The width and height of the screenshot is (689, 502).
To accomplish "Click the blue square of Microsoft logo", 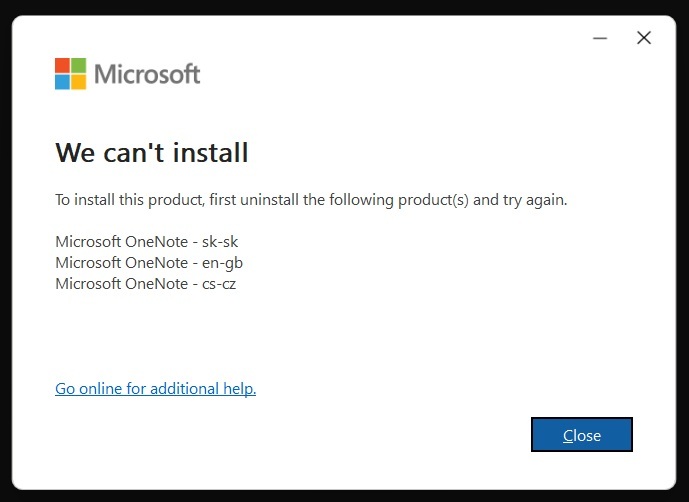I will (62, 82).
